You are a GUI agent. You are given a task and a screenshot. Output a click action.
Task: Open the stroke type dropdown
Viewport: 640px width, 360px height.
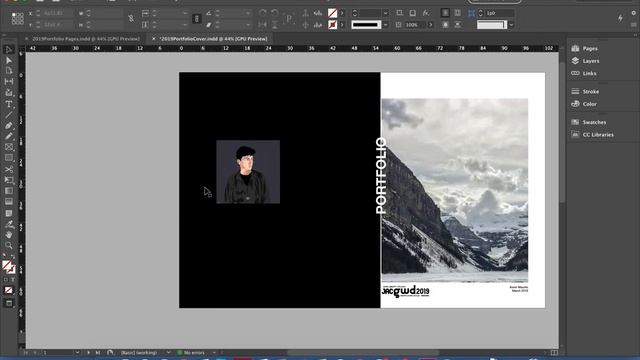[385, 25]
